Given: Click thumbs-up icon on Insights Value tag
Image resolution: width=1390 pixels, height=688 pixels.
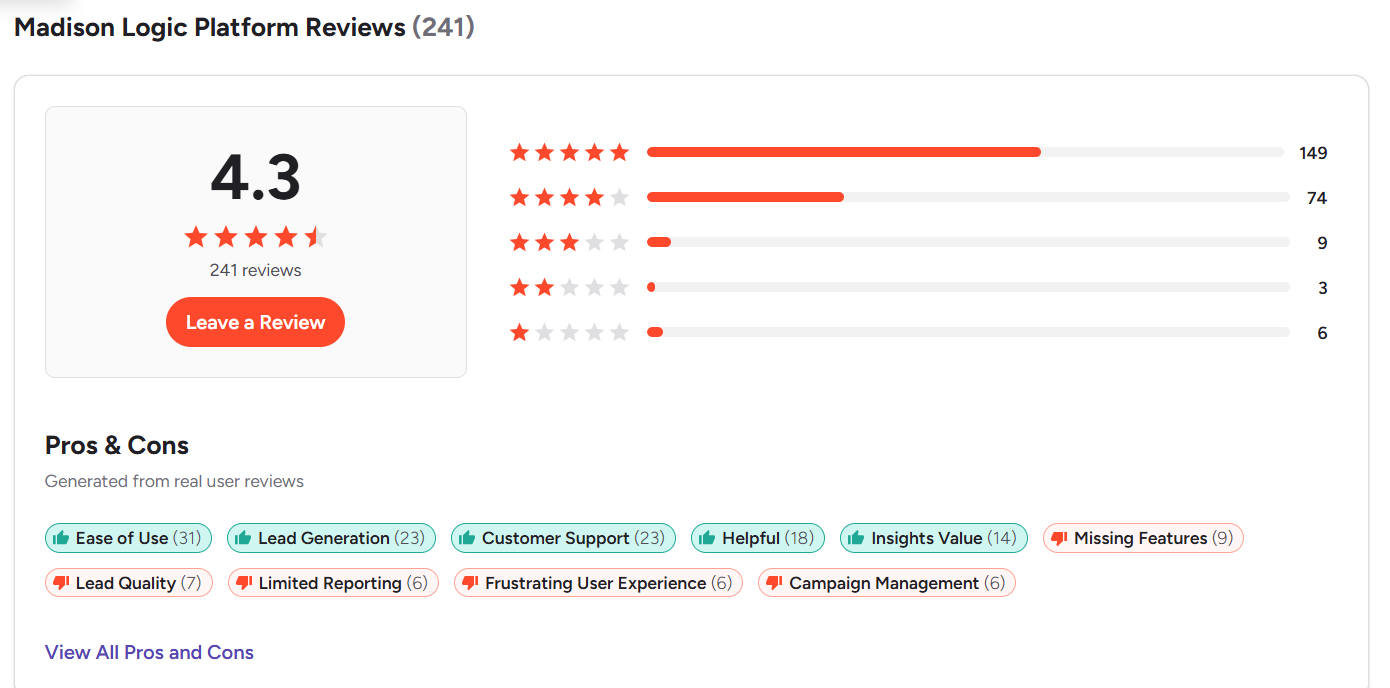Looking at the screenshot, I should point(857,538).
